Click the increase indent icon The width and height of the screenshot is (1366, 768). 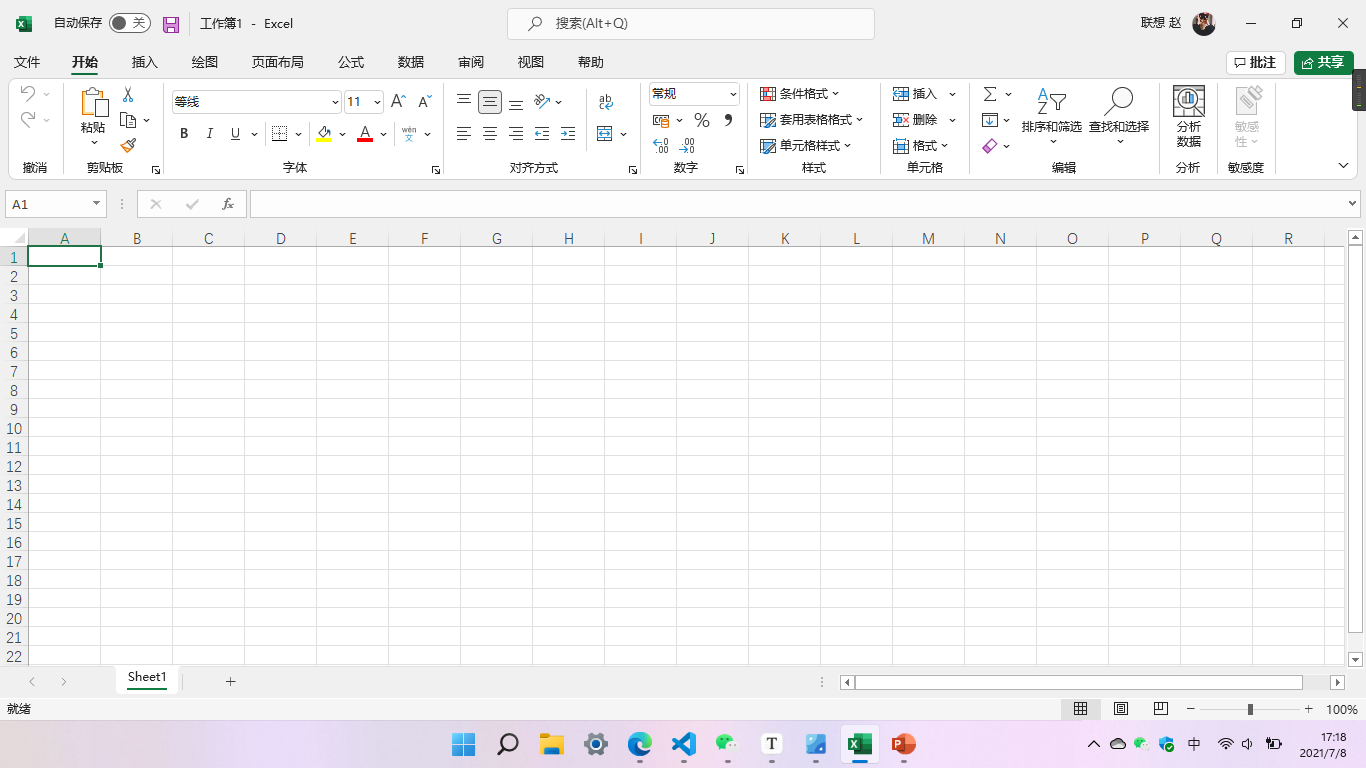(x=568, y=133)
